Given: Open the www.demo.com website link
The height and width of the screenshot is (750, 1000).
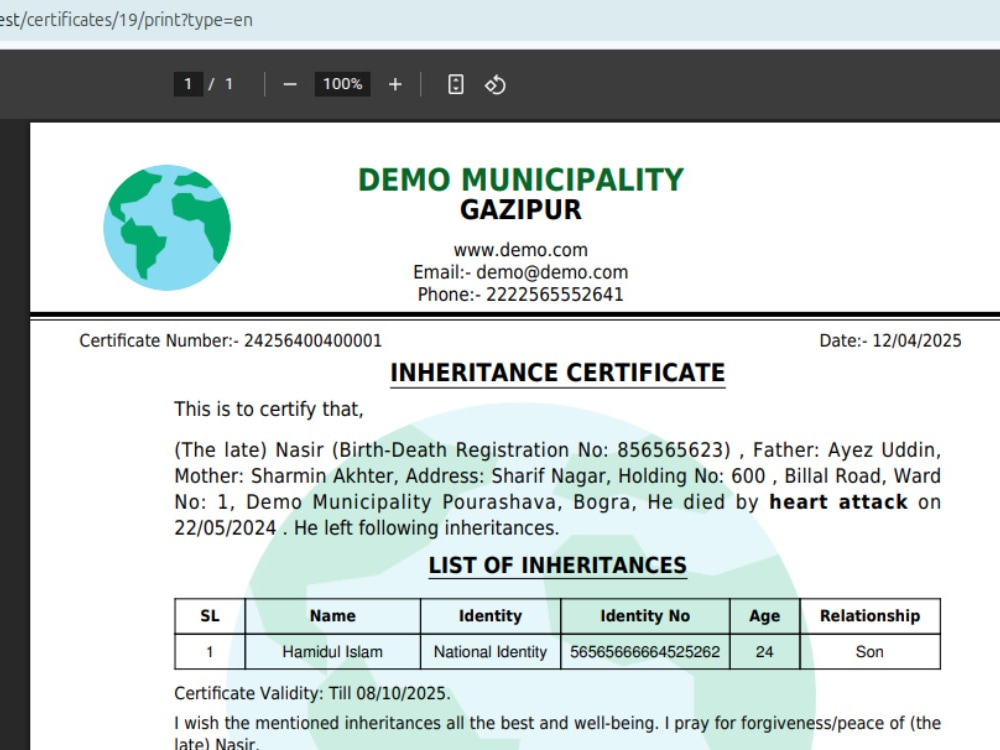Looking at the screenshot, I should click(520, 249).
